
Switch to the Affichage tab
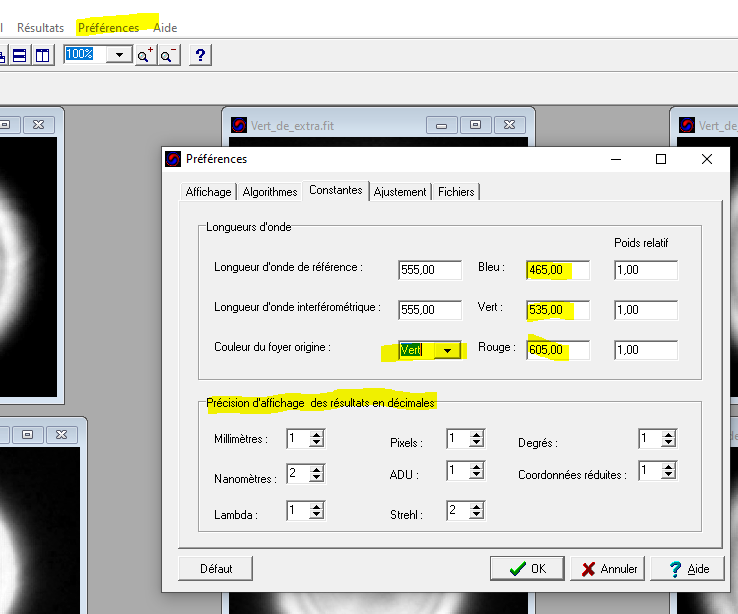[208, 191]
